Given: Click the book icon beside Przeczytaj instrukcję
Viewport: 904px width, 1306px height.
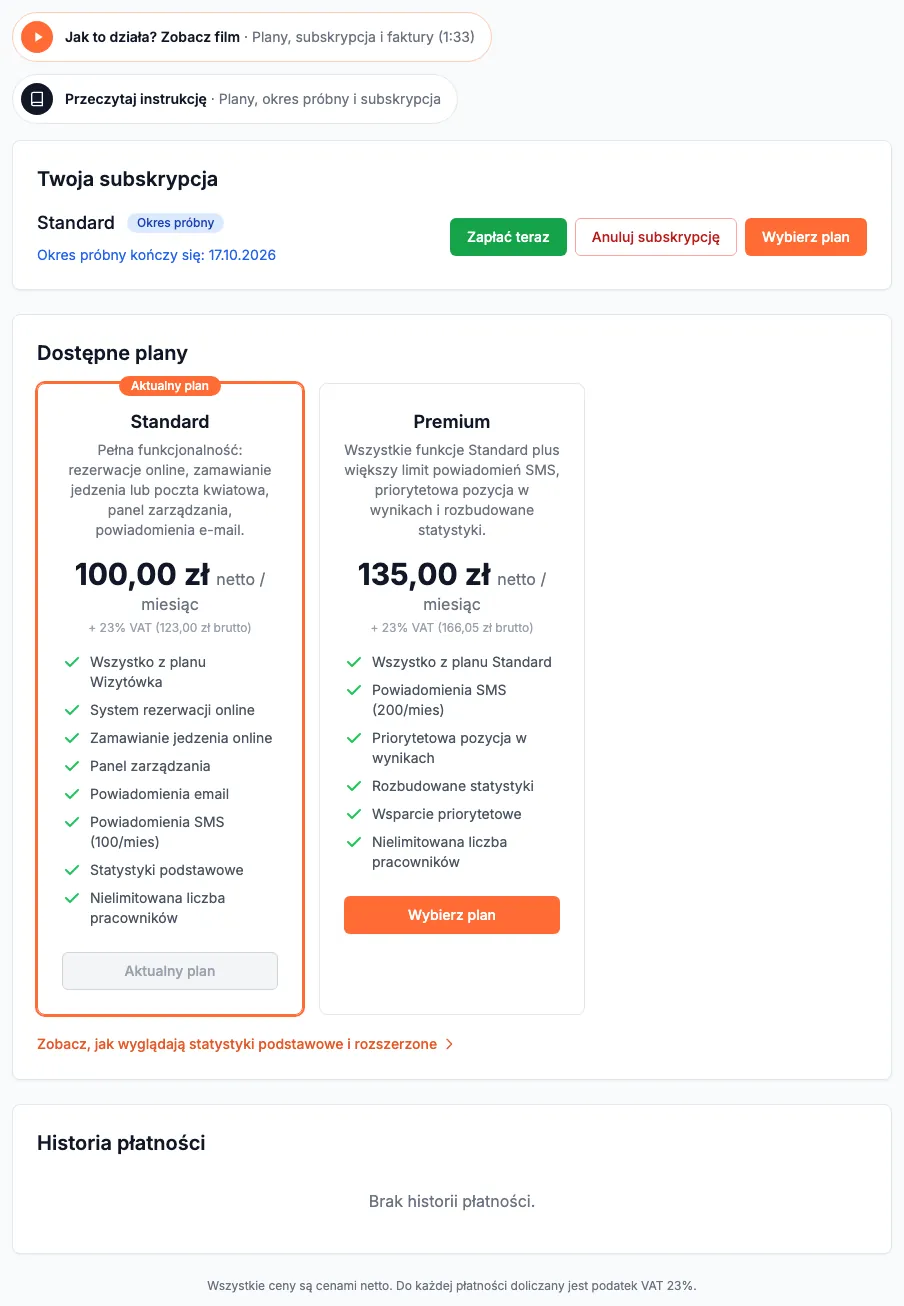Looking at the screenshot, I should point(37,99).
